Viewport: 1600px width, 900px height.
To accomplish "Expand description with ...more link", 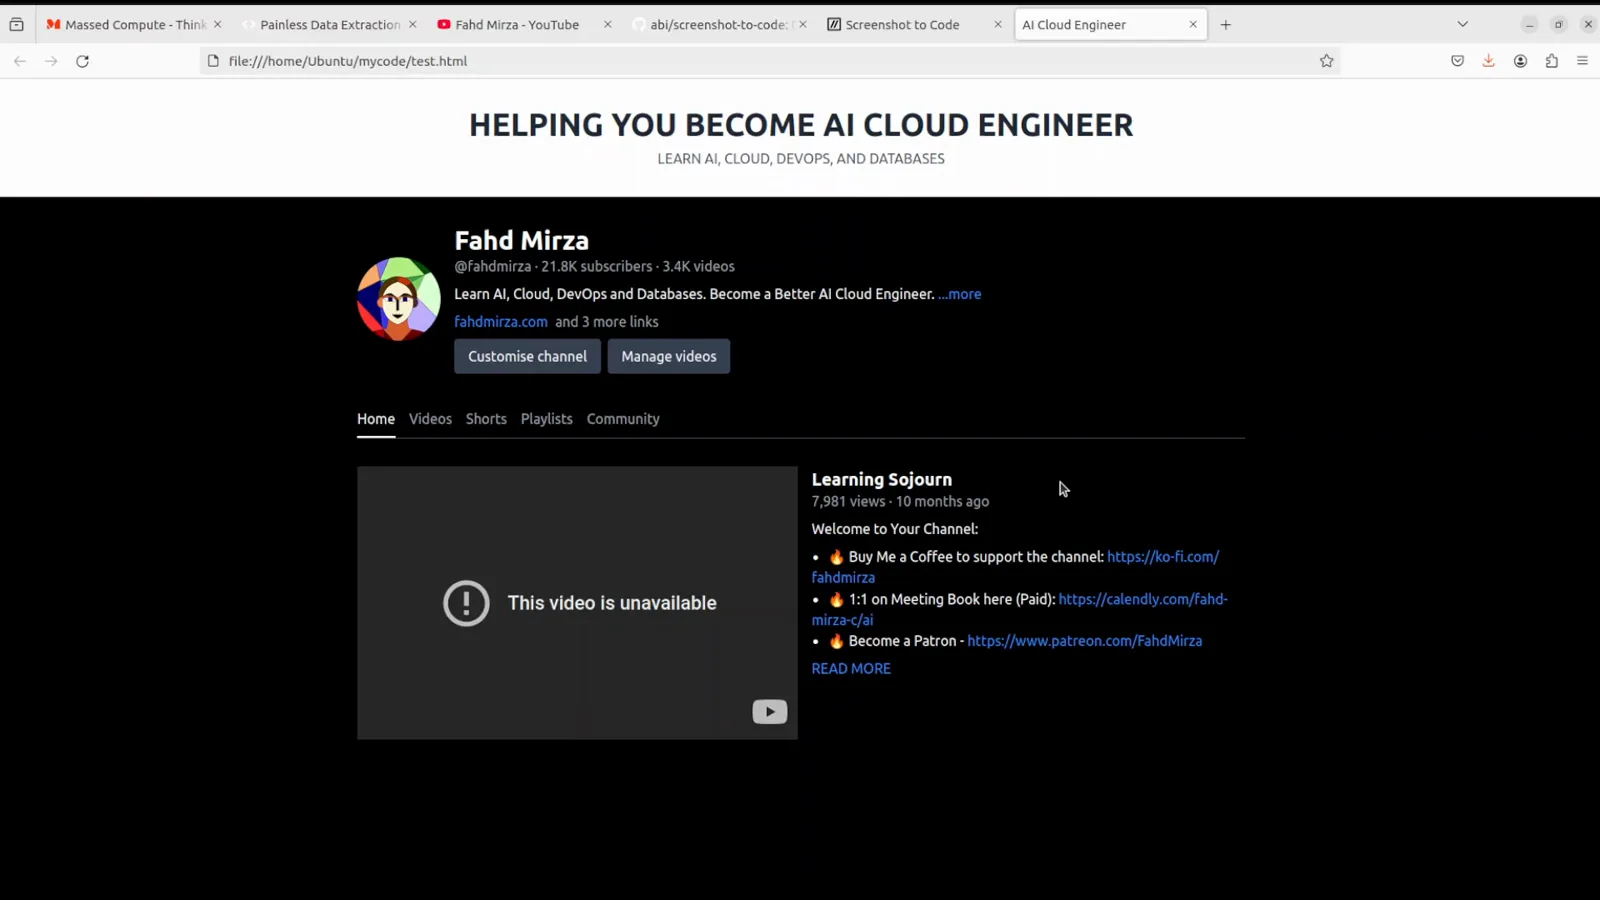I will pos(959,294).
